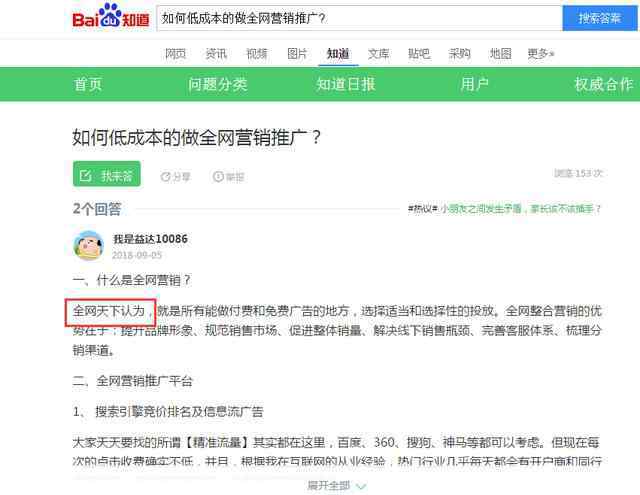640x495 pixels.
Task: Select 问题分类 in green navigation bar
Action: (218, 84)
